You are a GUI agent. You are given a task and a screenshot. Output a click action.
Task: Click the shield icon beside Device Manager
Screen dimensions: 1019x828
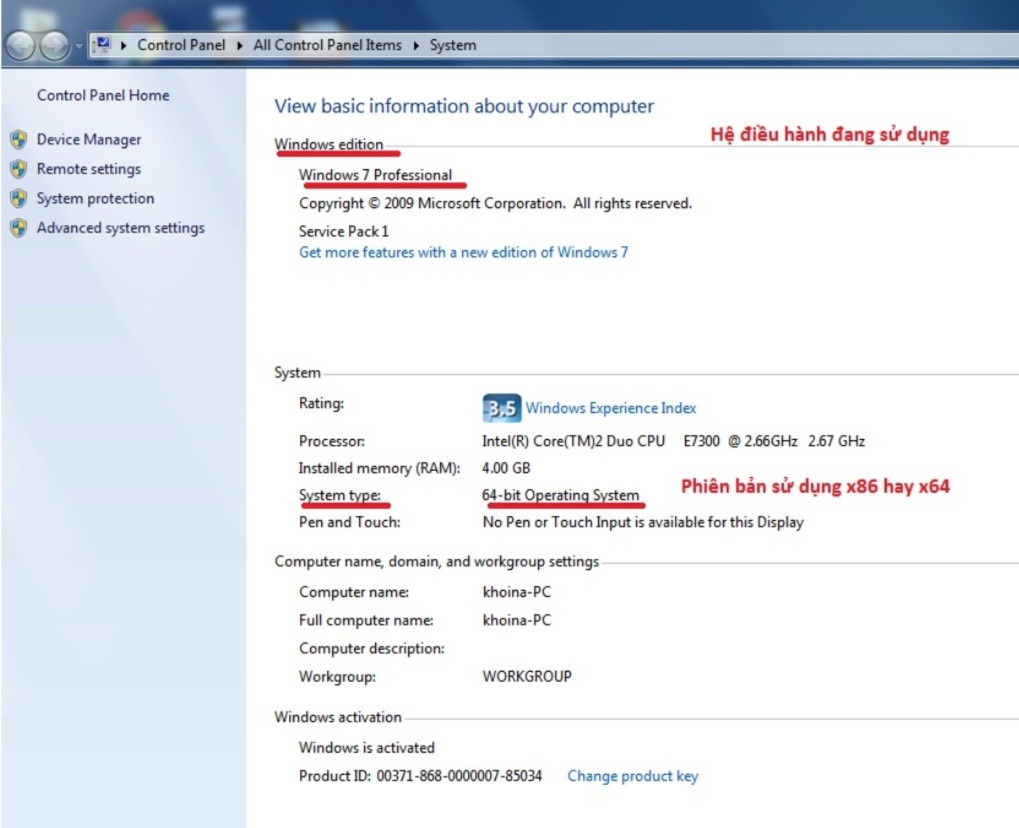(x=19, y=139)
